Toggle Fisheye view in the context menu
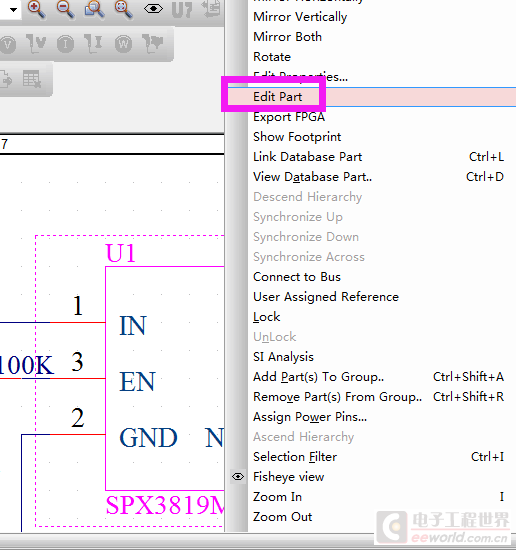This screenshot has height=550, width=516. pos(288,477)
